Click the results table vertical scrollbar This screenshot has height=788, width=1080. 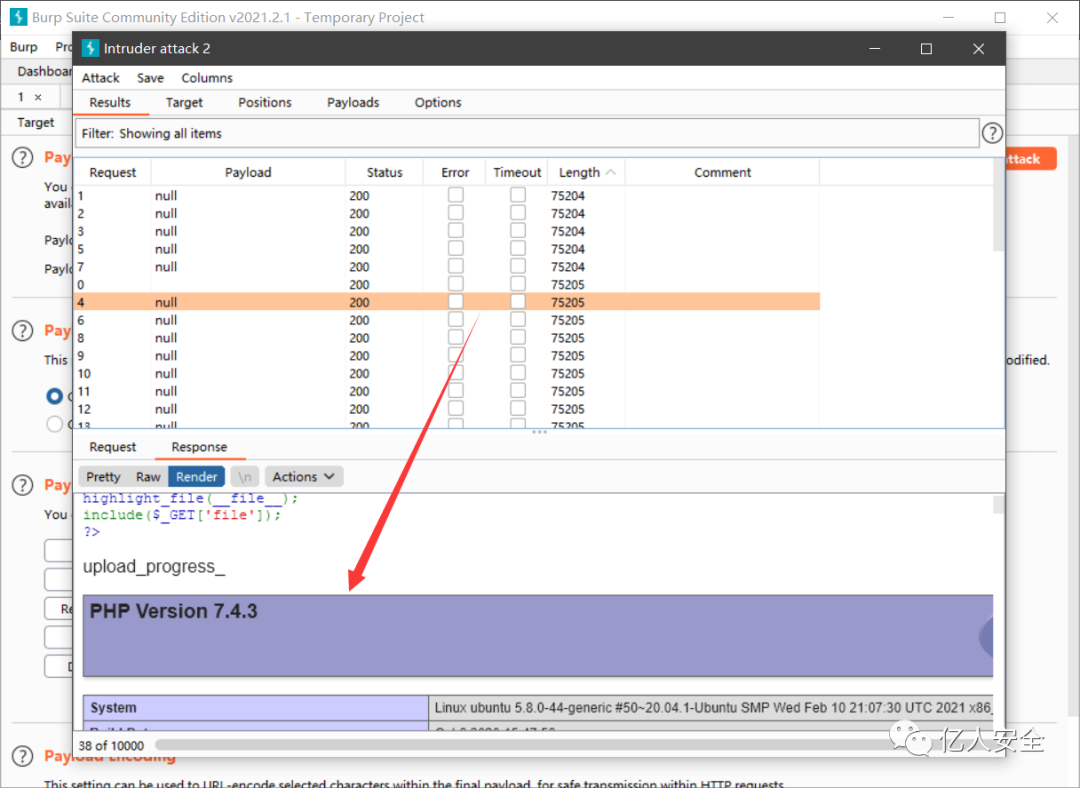(998, 207)
